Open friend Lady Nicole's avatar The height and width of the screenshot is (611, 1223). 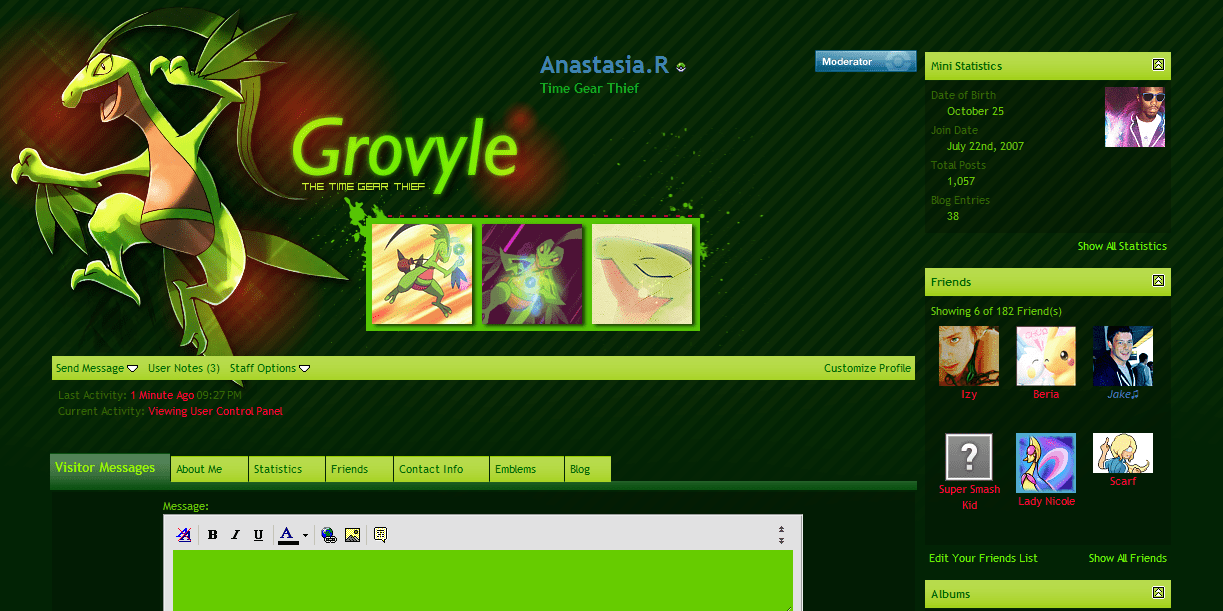[x=1046, y=463]
